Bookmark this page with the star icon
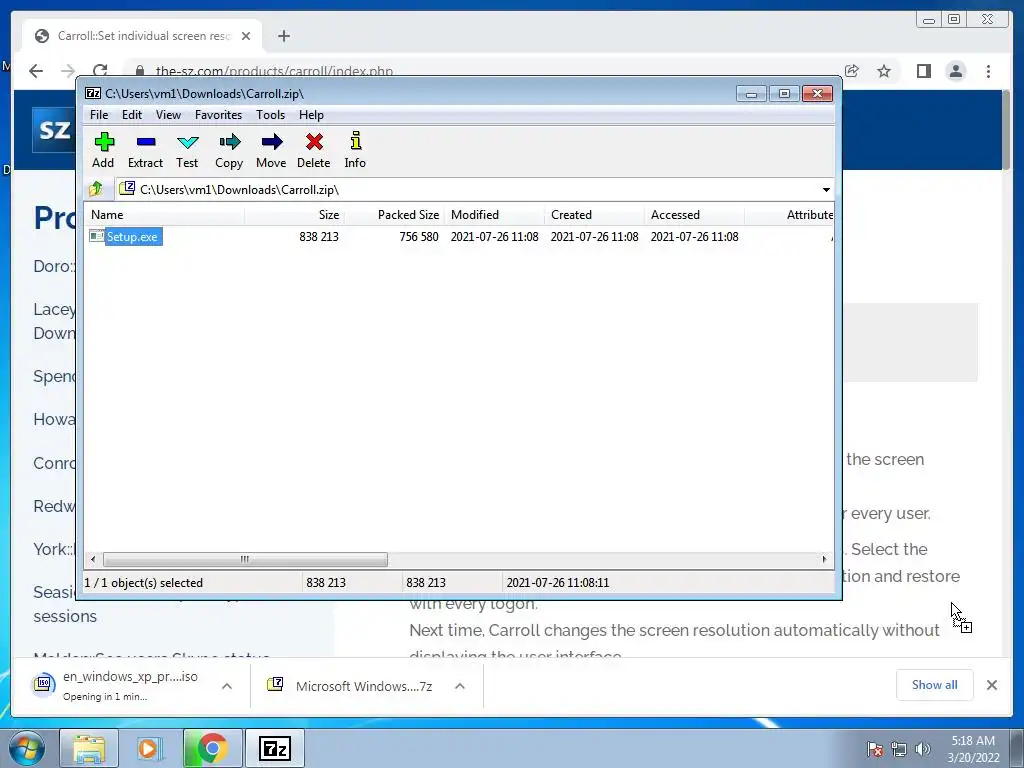The width and height of the screenshot is (1024, 768). (884, 71)
